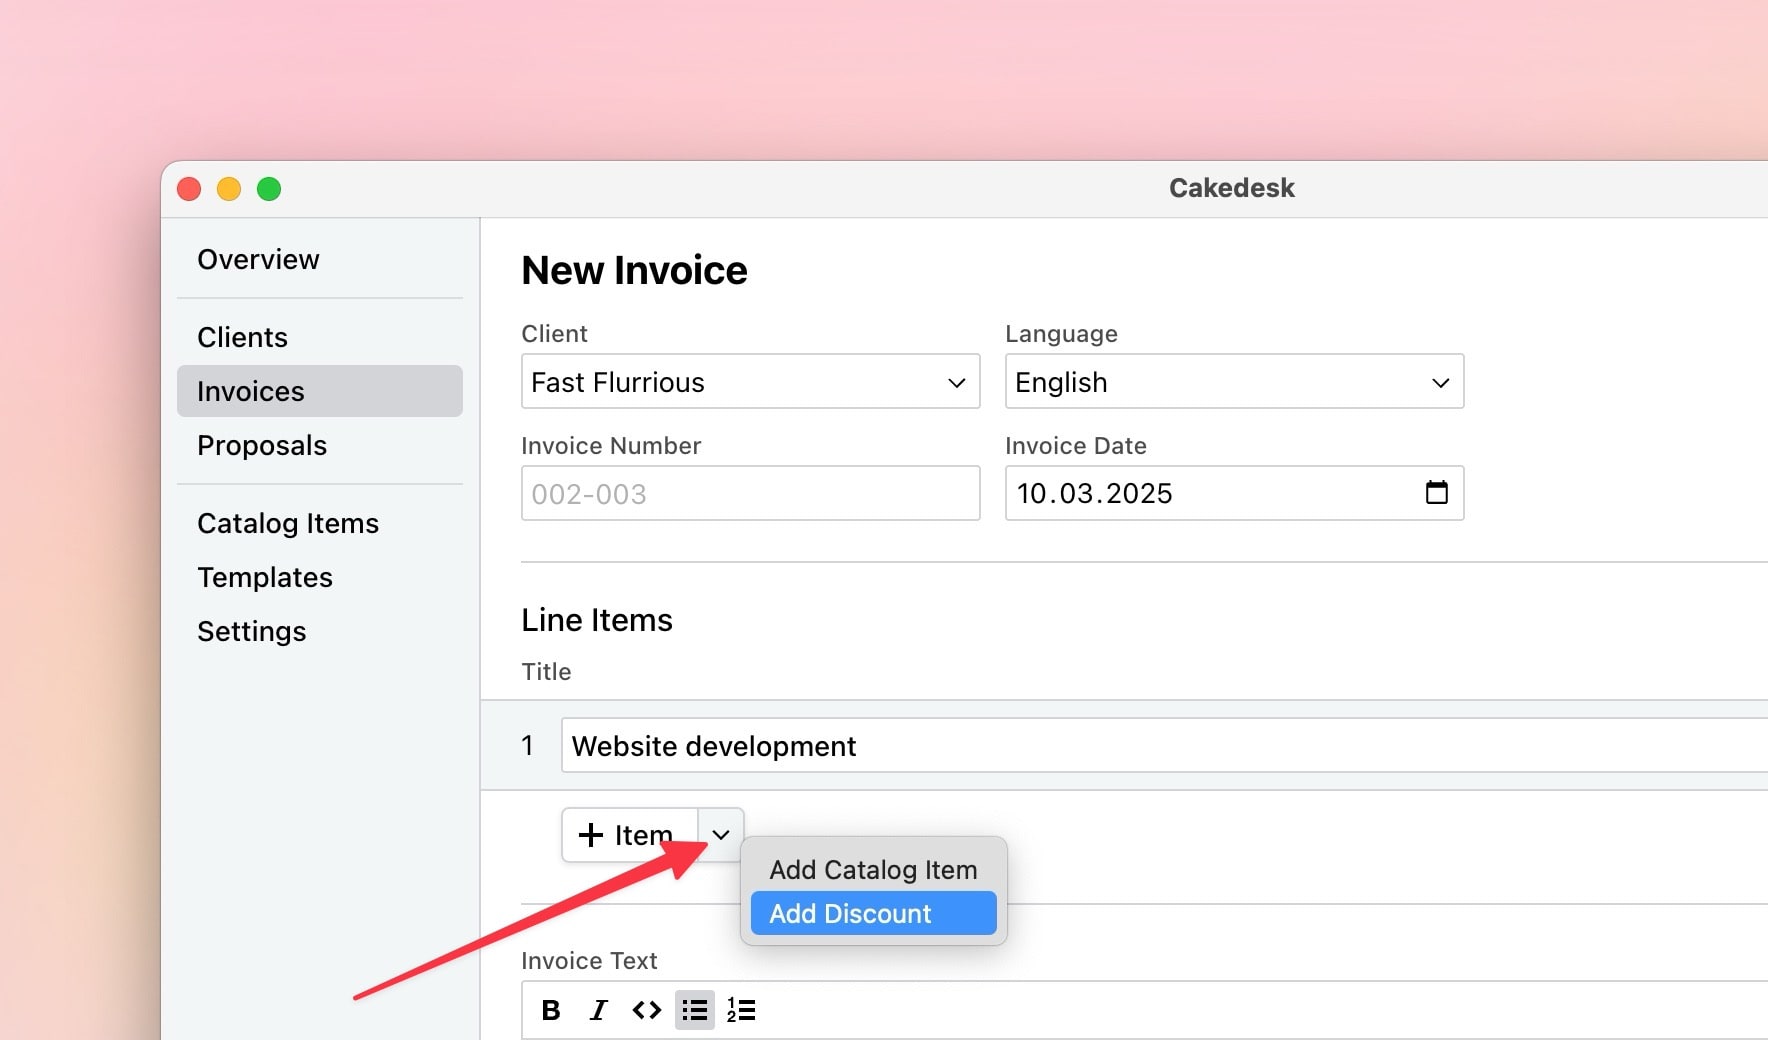Open Proposals in the sidebar
1768x1040 pixels.
pos(262,446)
